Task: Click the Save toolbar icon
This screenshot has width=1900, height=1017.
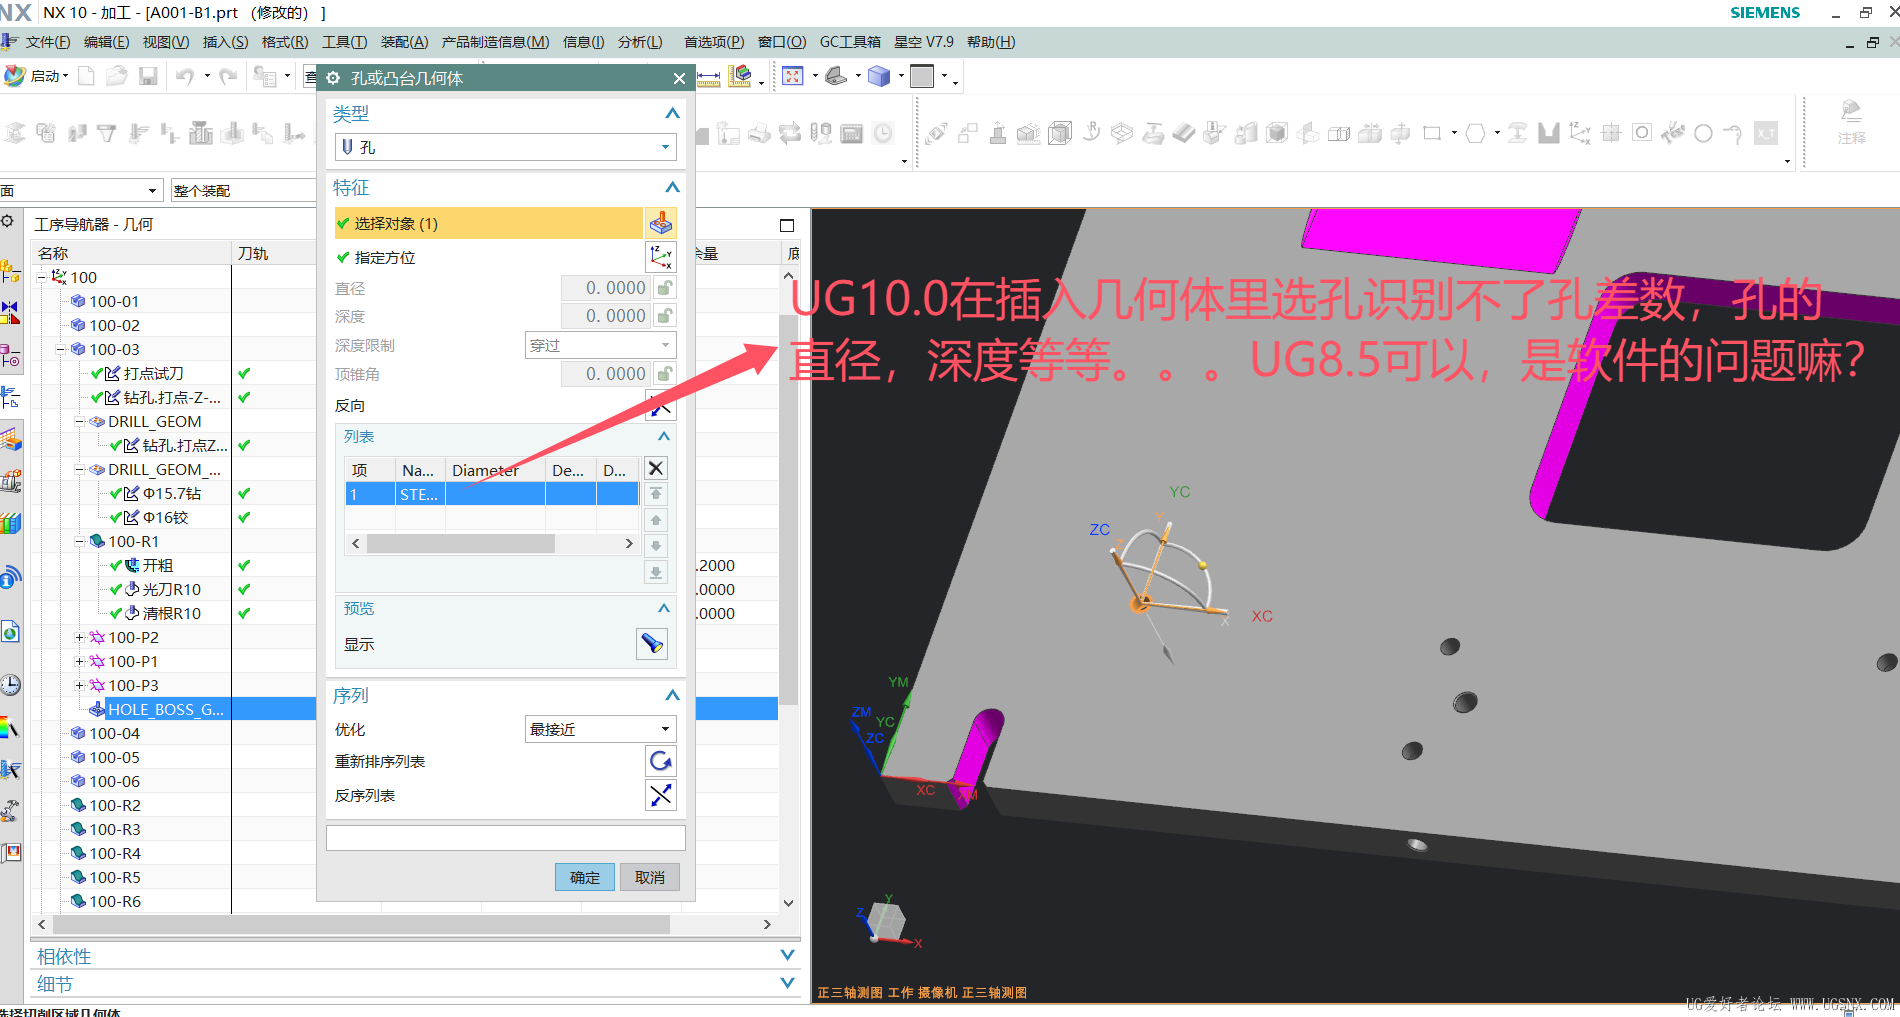Action: [x=148, y=77]
